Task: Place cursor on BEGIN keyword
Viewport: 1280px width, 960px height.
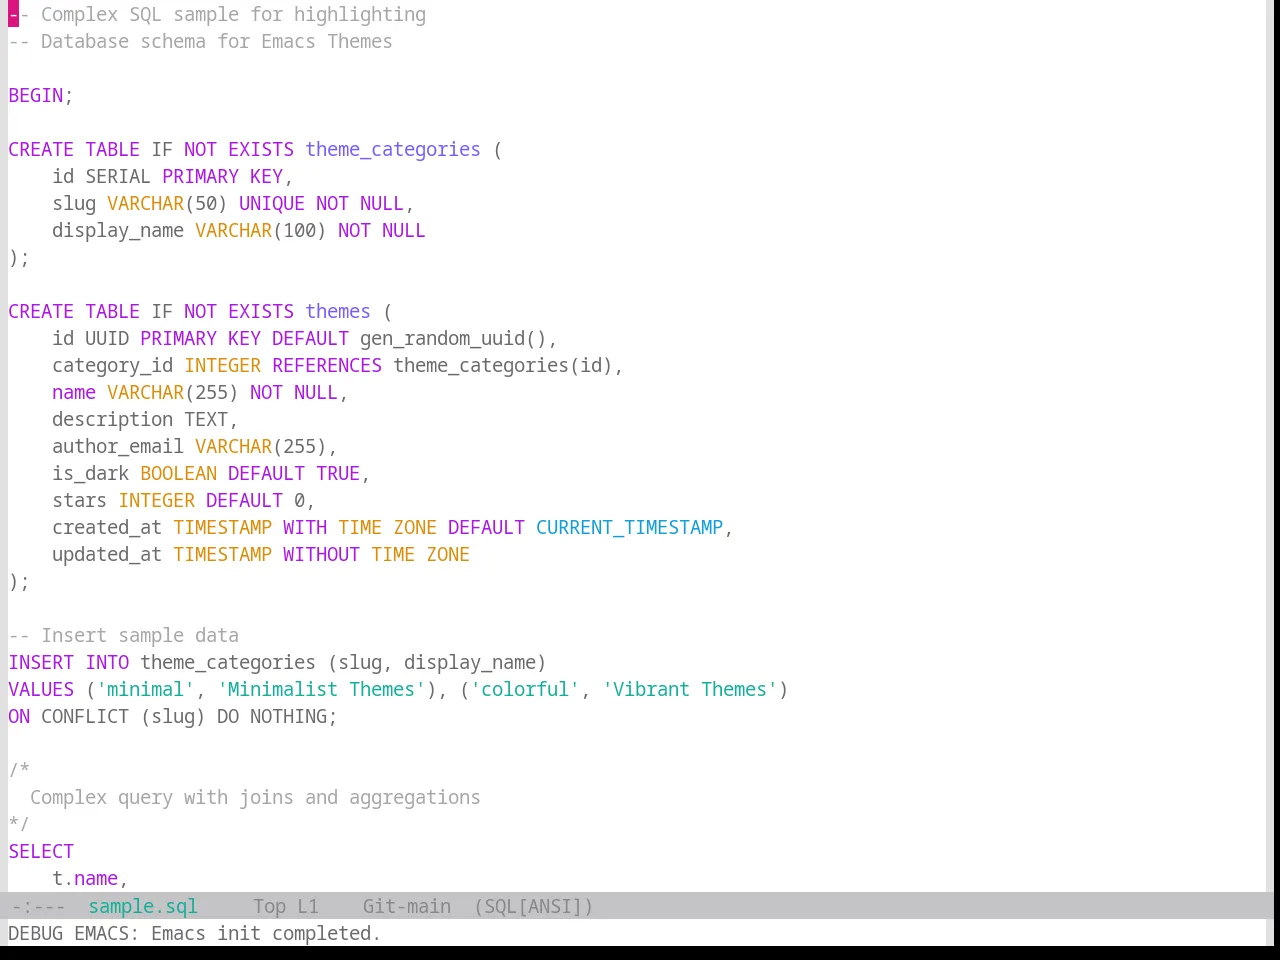Action: point(36,95)
